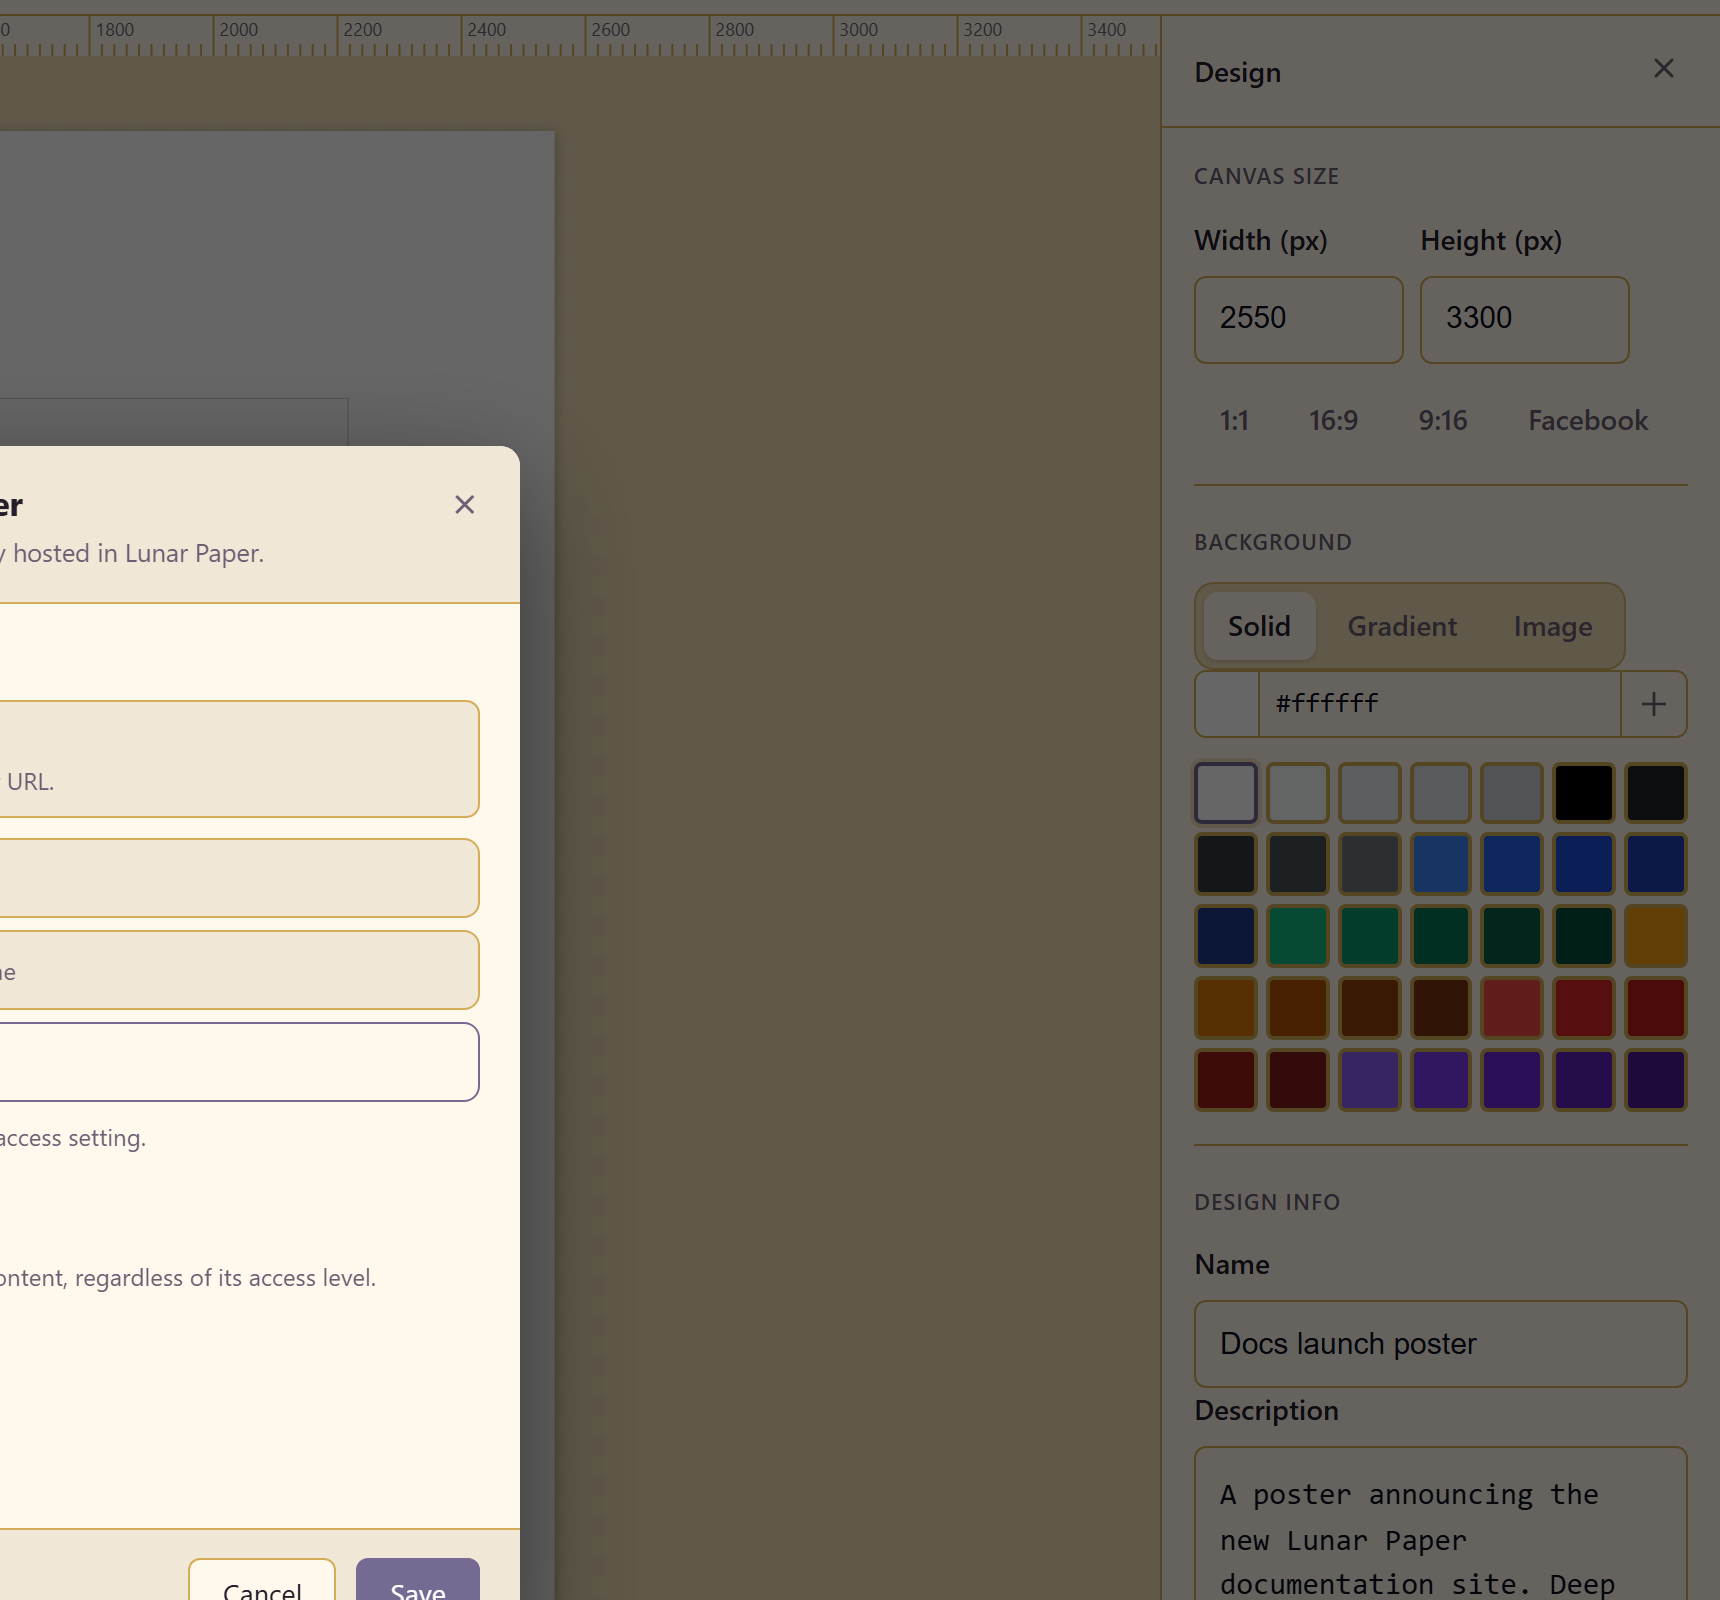Switch to the Image background tab
Screen dimensions: 1720x1600
tap(1552, 626)
